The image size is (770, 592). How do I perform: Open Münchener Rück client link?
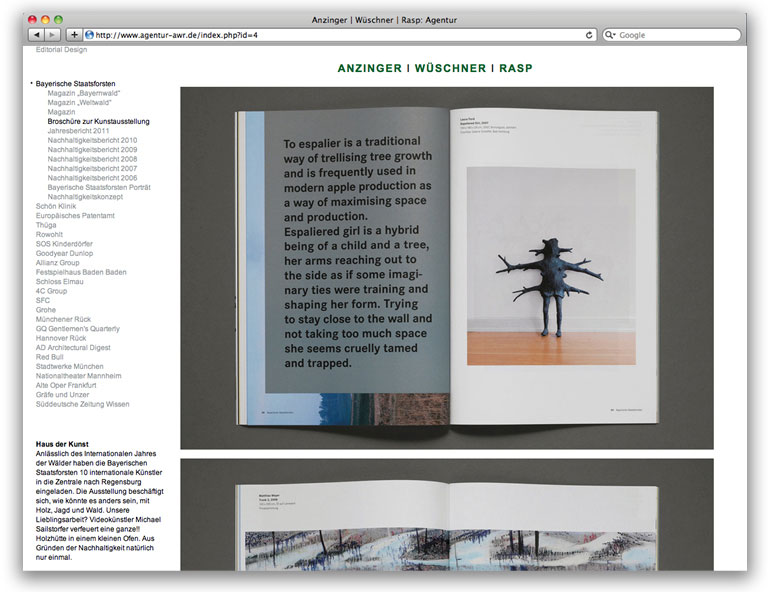pyautogui.click(x=63, y=319)
